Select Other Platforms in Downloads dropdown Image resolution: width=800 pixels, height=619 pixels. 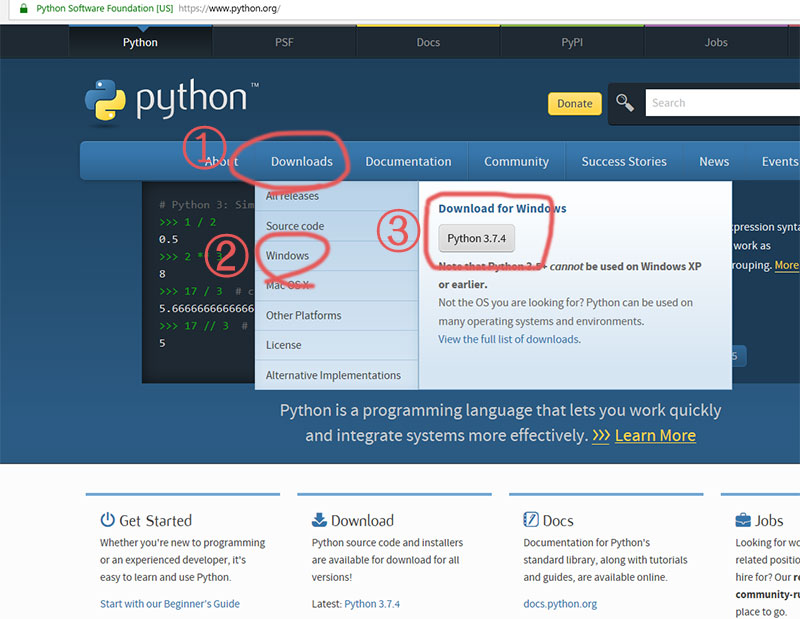click(x=336, y=315)
